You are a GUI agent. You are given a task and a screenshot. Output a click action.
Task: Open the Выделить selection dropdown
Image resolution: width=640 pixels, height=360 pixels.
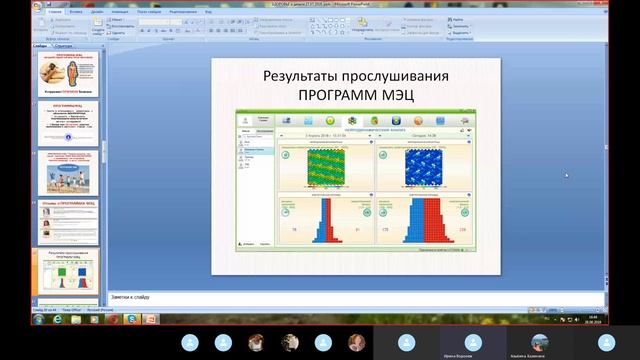(459, 33)
